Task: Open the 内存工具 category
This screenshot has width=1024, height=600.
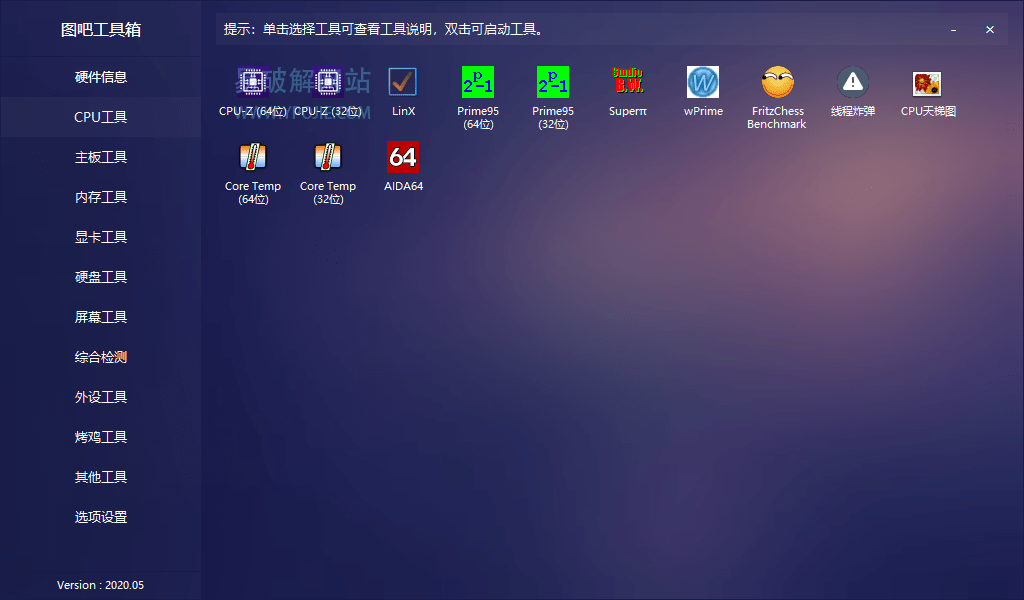Action: (x=101, y=197)
